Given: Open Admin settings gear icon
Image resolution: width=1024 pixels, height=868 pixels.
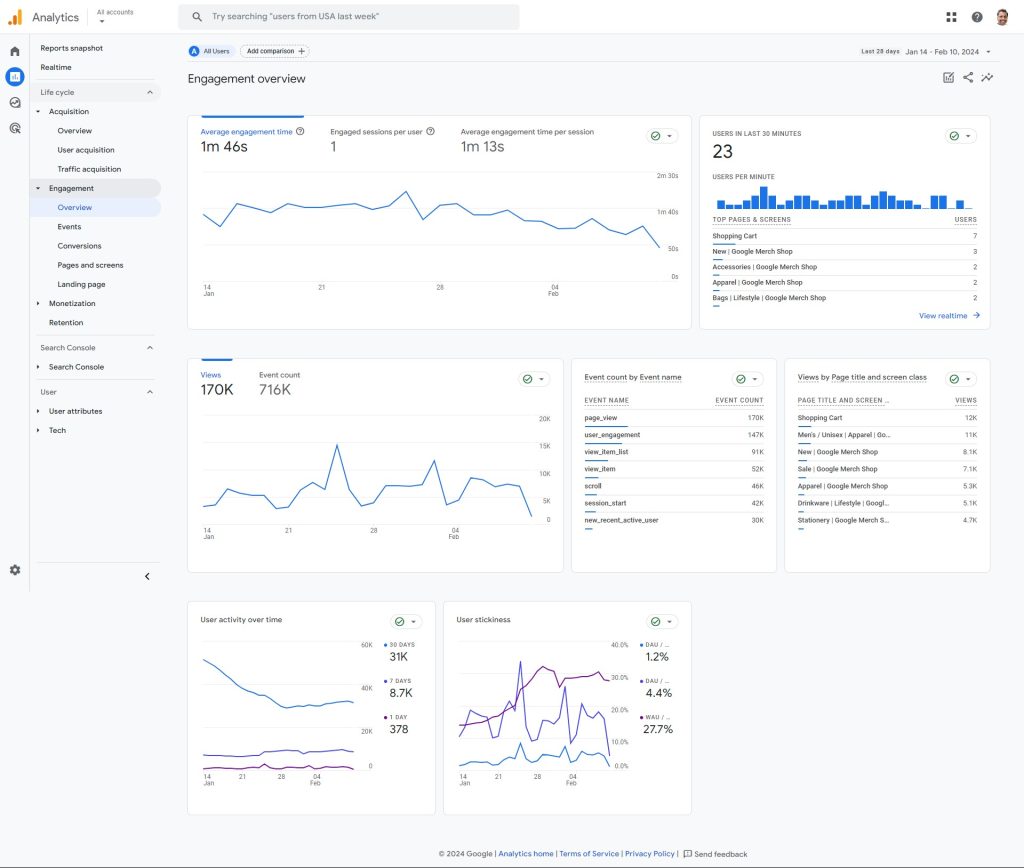Looking at the screenshot, I should (x=15, y=570).
